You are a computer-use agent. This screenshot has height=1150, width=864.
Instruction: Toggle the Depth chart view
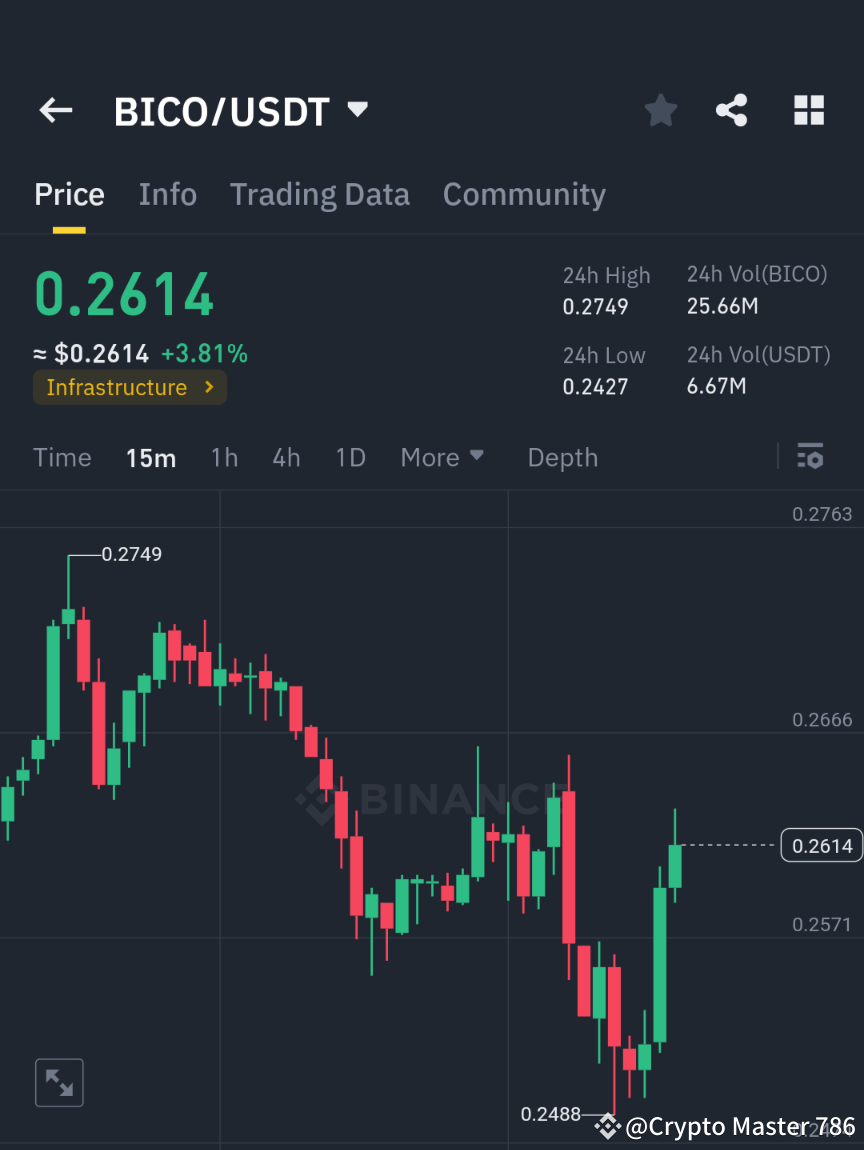pos(562,457)
